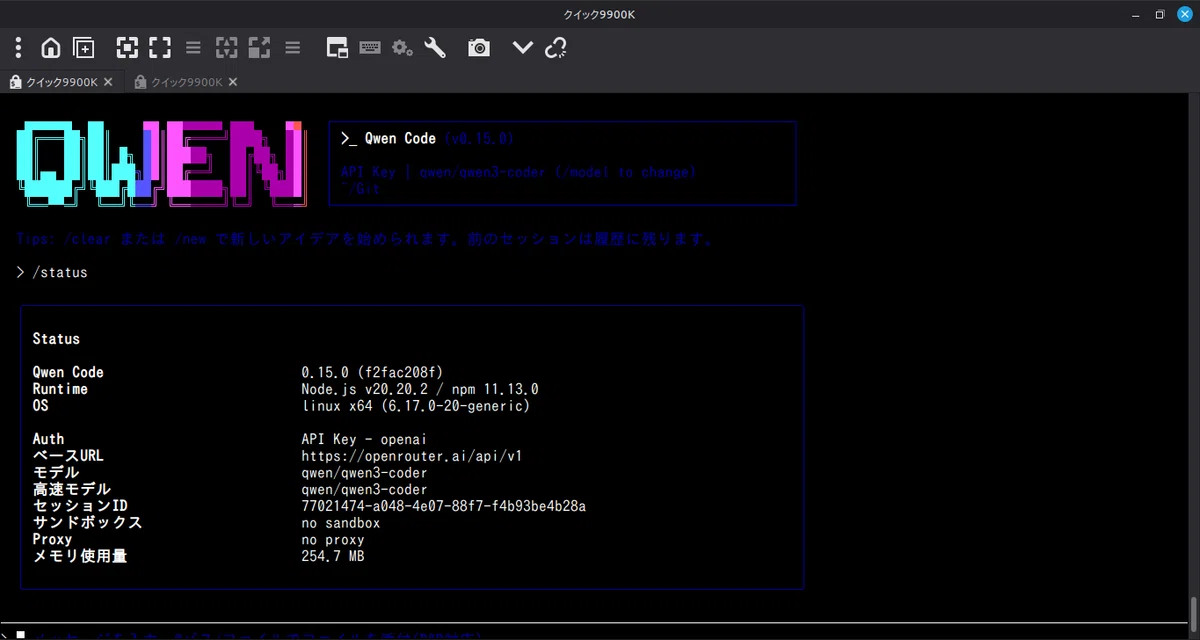Open the scaling options list after scaled mode
The height and width of the screenshot is (640, 1200).
pyautogui.click(x=292, y=47)
